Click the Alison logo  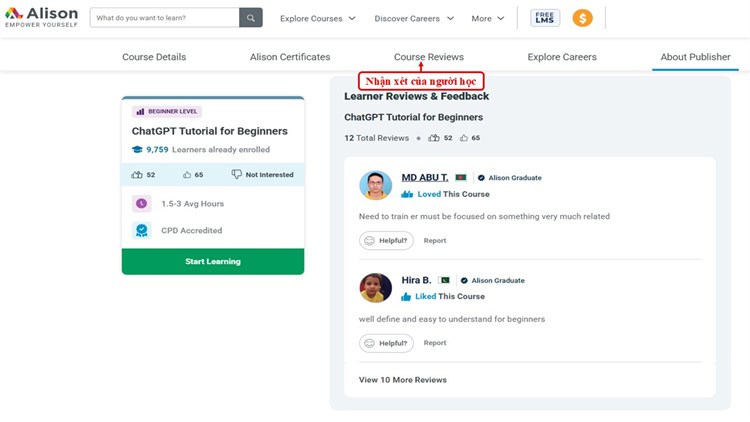point(41,17)
